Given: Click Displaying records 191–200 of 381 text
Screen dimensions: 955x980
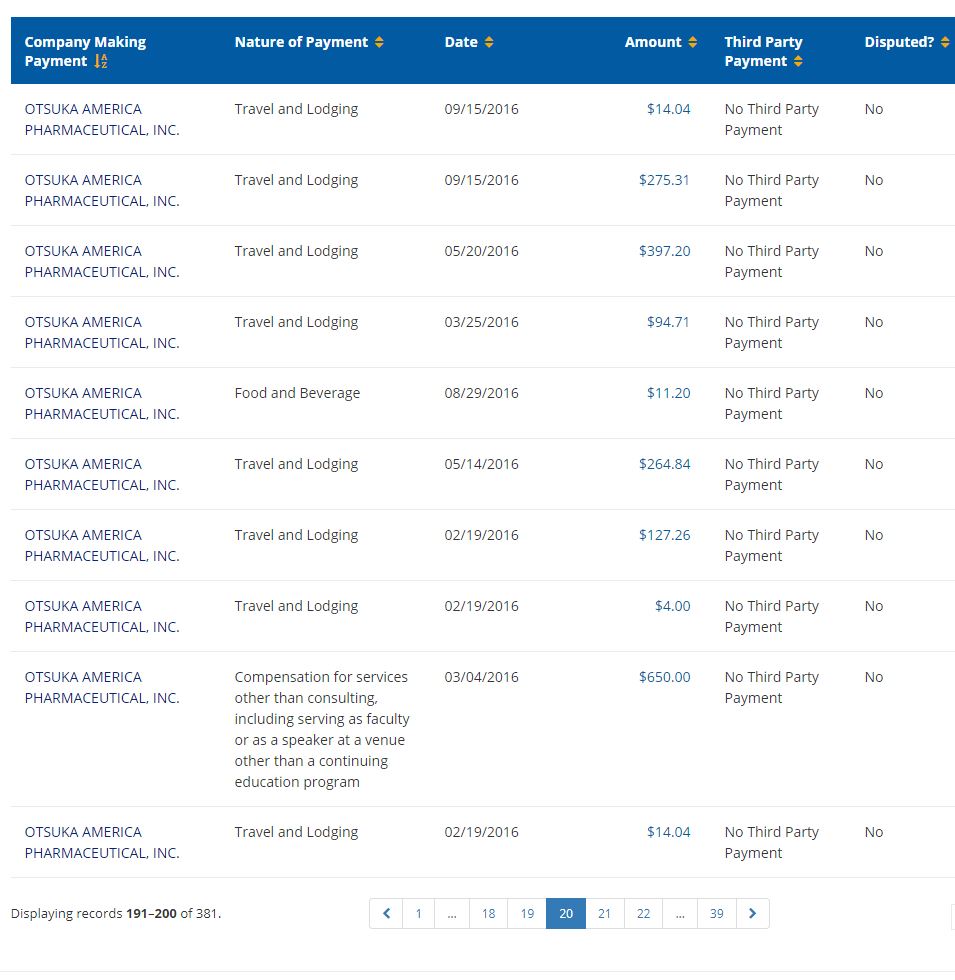Looking at the screenshot, I should click(x=116, y=914).
